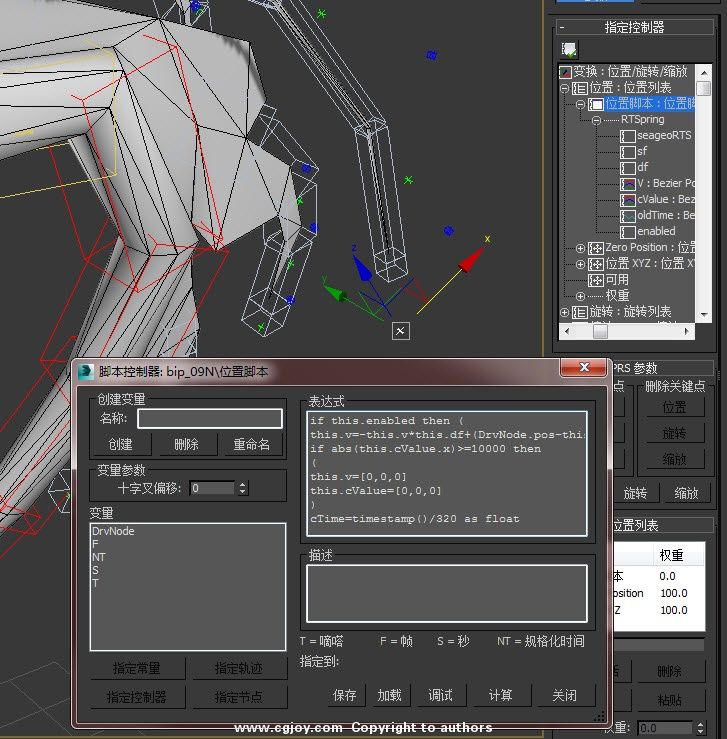Select DrvNode in the variable list

[113, 531]
